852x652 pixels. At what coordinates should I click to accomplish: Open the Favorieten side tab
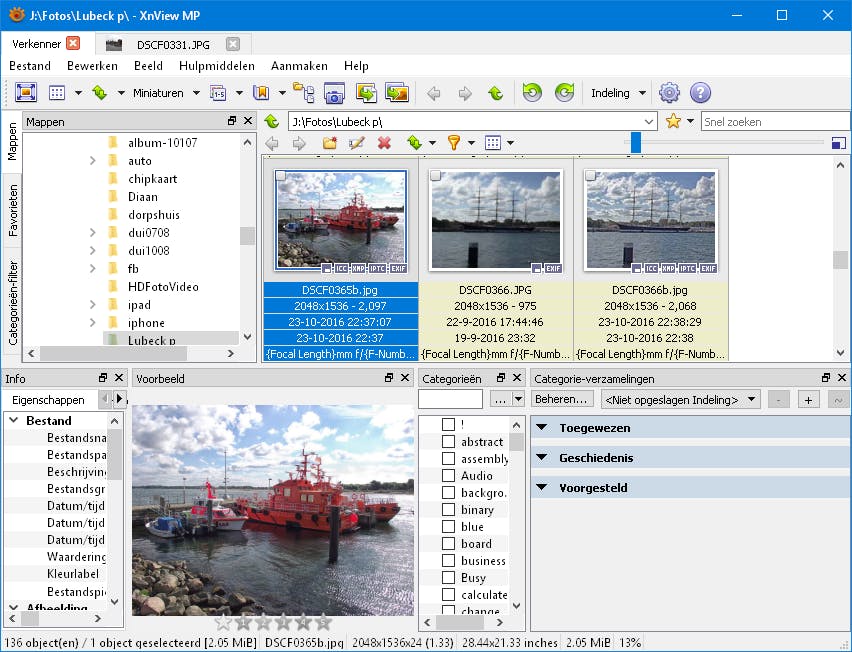(x=13, y=209)
